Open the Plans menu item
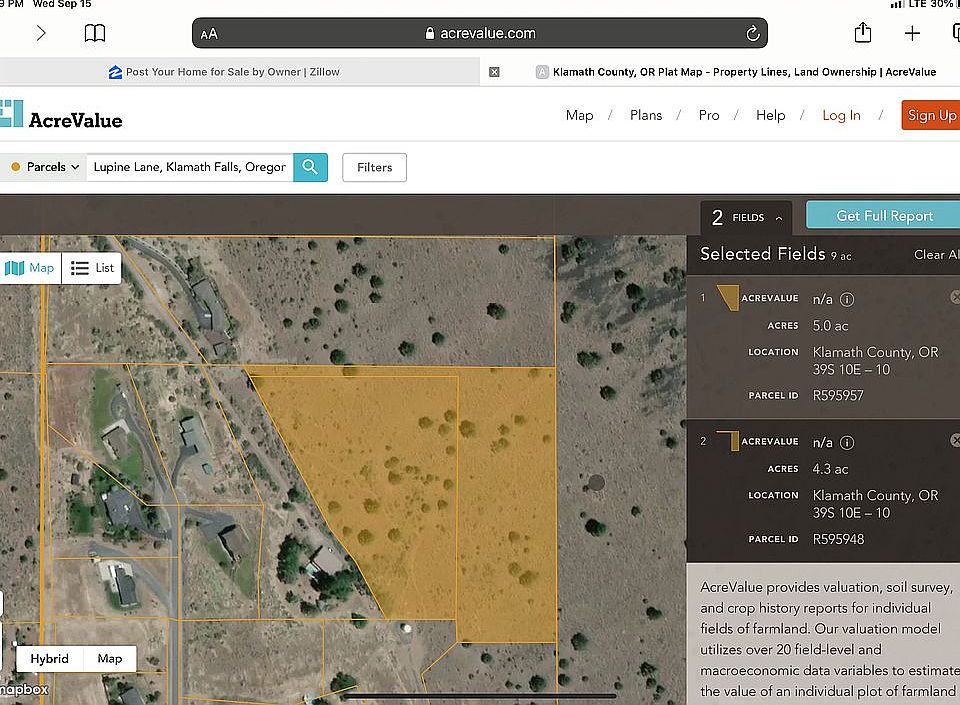This screenshot has width=960, height=705. [646, 115]
